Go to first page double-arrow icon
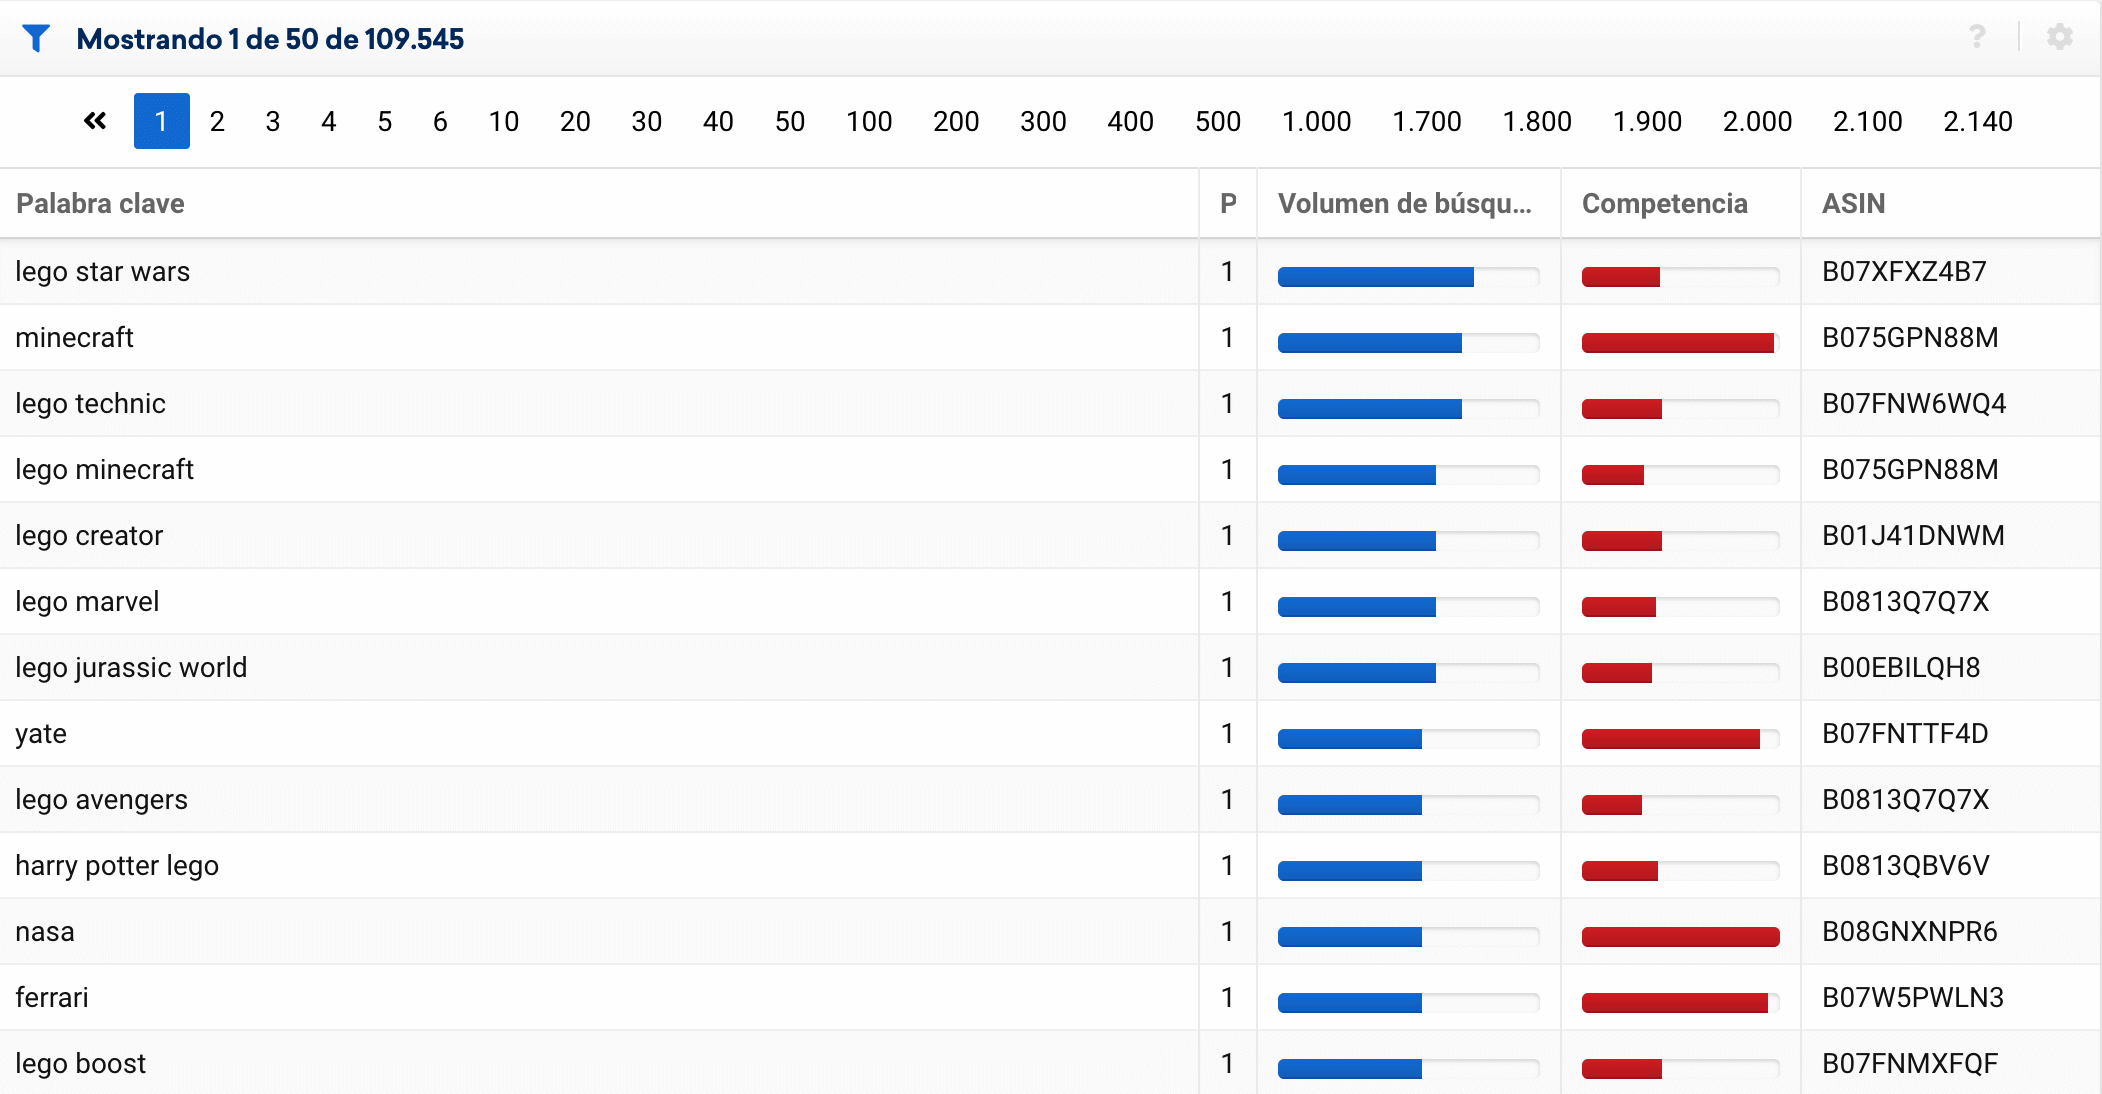This screenshot has width=2102, height=1094. (95, 121)
